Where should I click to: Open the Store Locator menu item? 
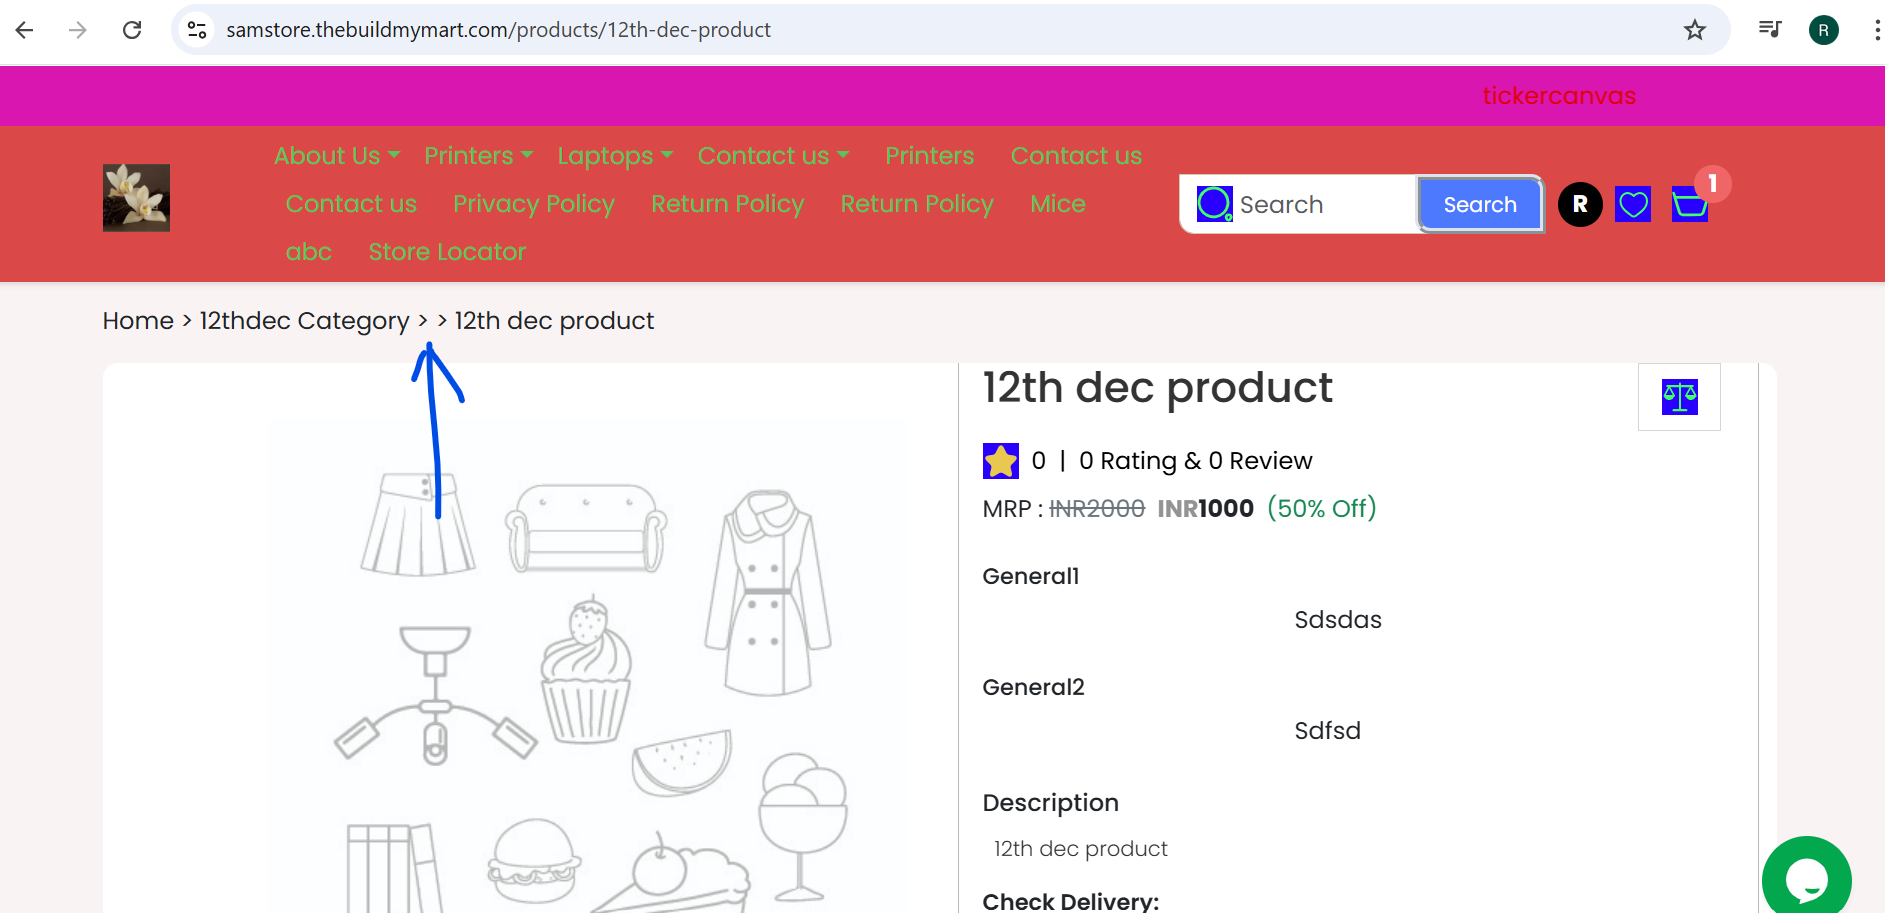pos(447,252)
